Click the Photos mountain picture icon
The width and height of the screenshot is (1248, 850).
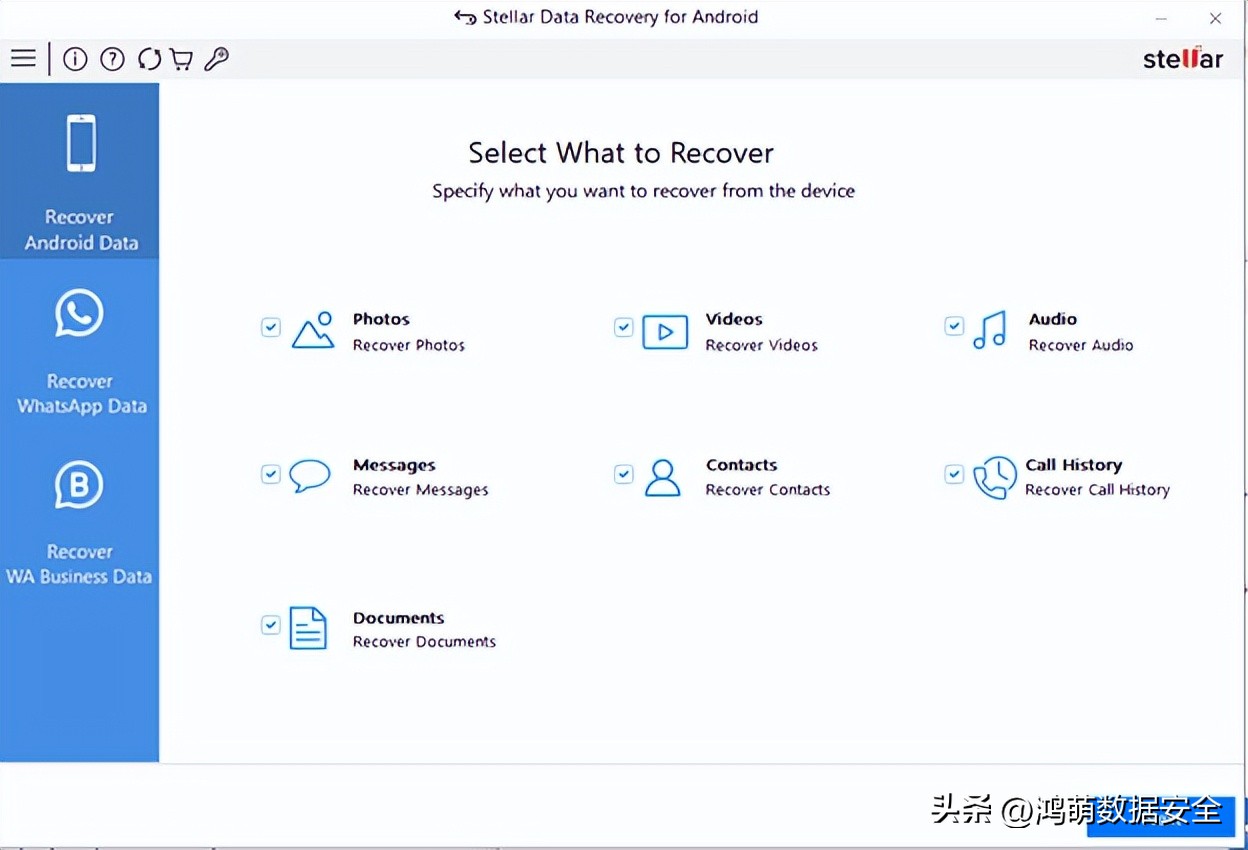pyautogui.click(x=313, y=330)
